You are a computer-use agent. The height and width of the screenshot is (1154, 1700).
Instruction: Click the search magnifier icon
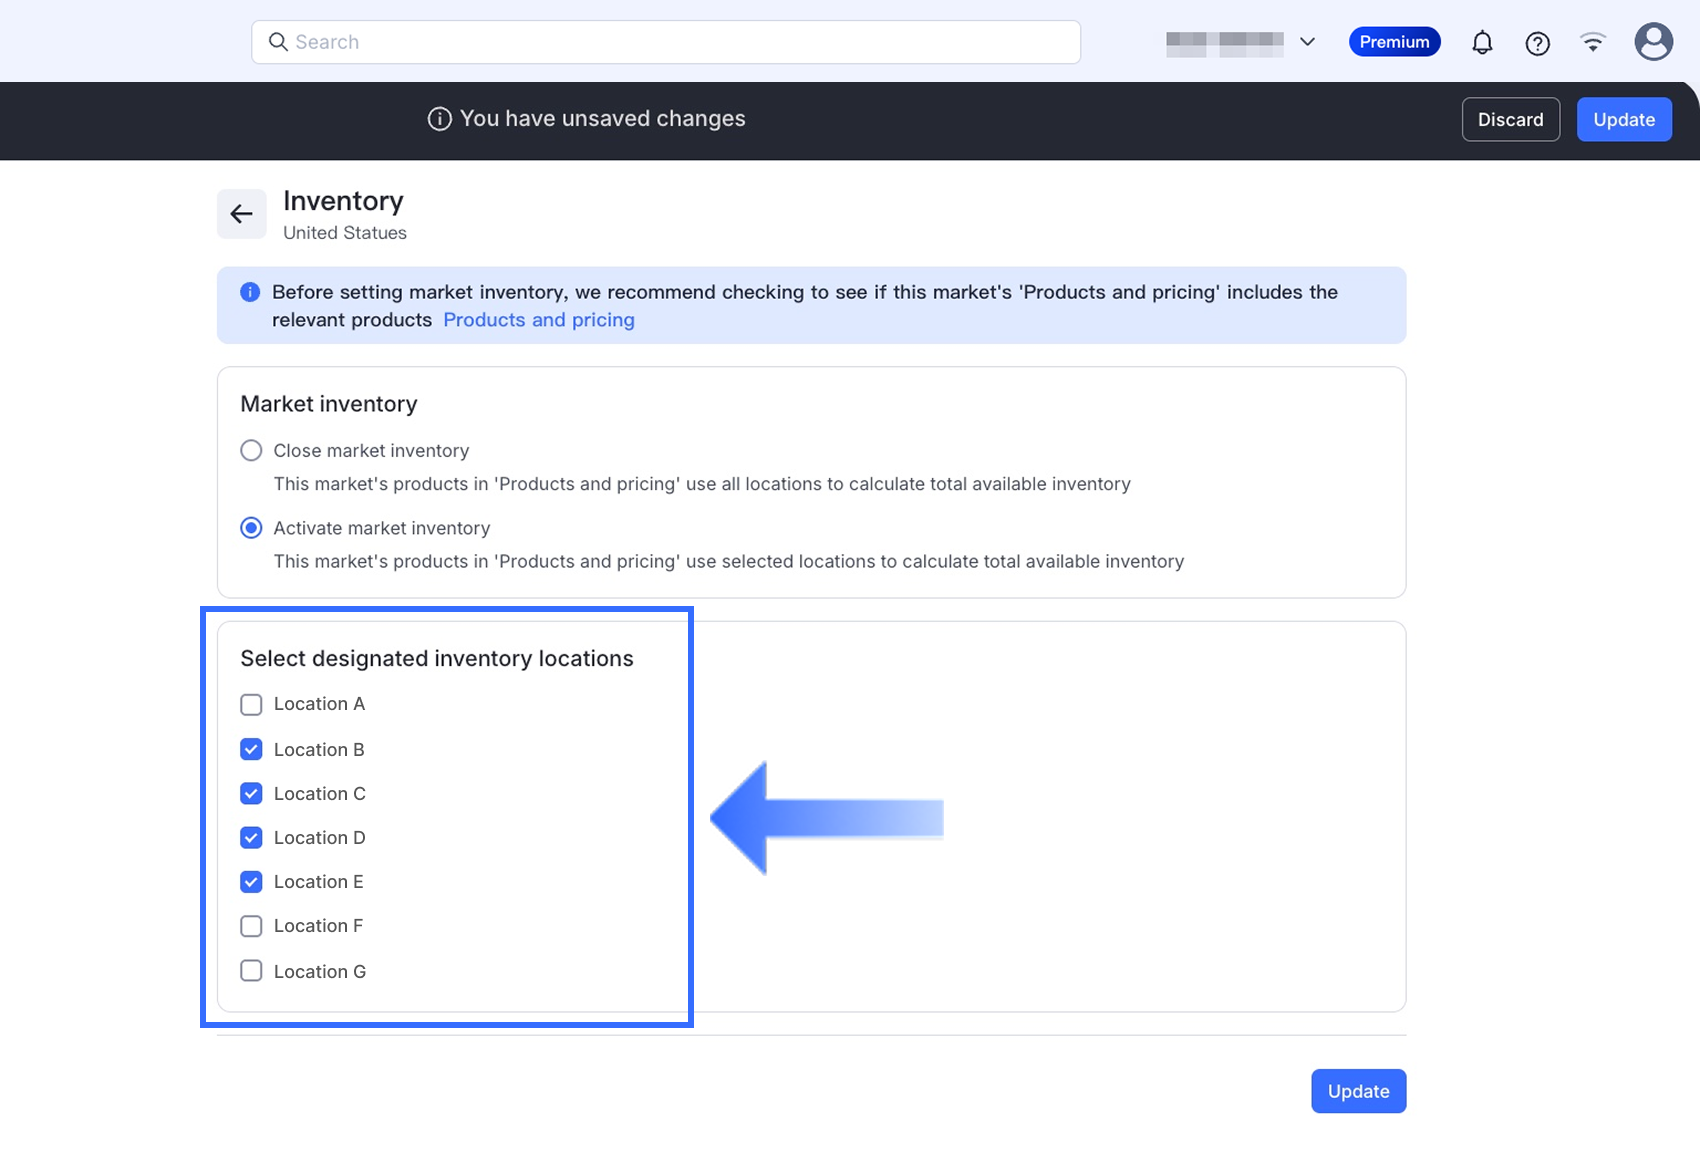click(278, 42)
